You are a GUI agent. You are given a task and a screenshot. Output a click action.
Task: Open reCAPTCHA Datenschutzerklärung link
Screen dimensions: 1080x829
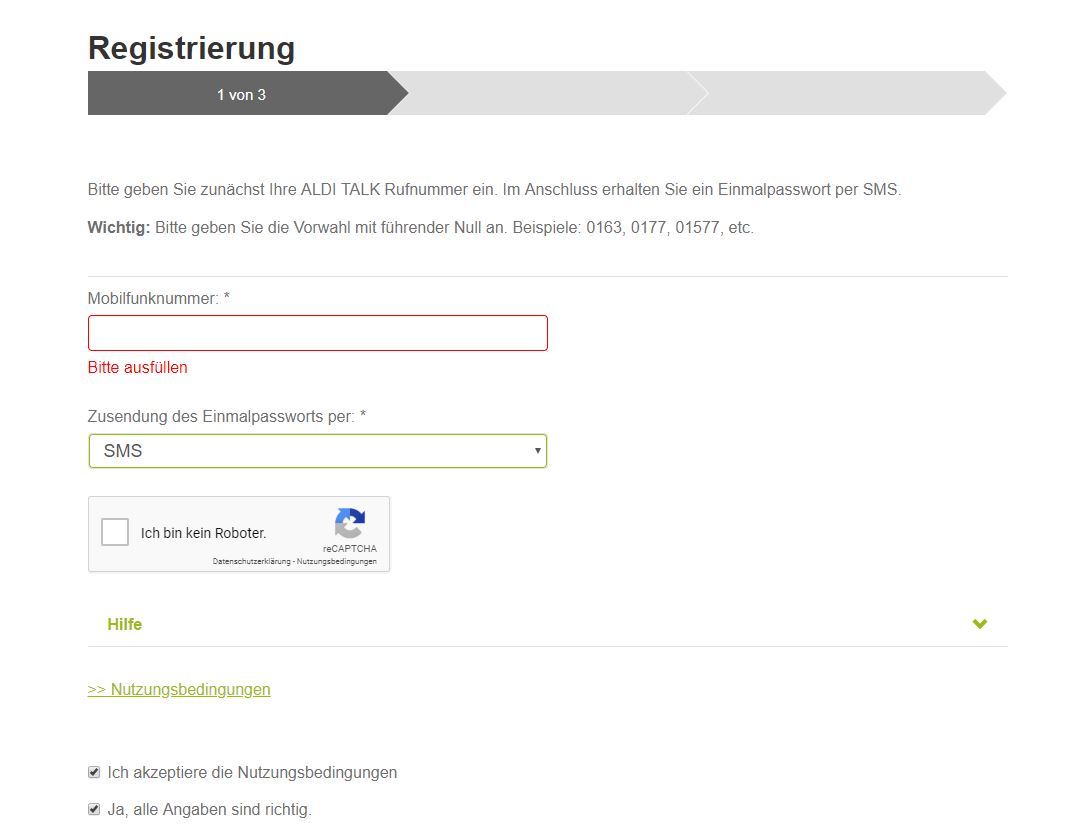[251, 562]
